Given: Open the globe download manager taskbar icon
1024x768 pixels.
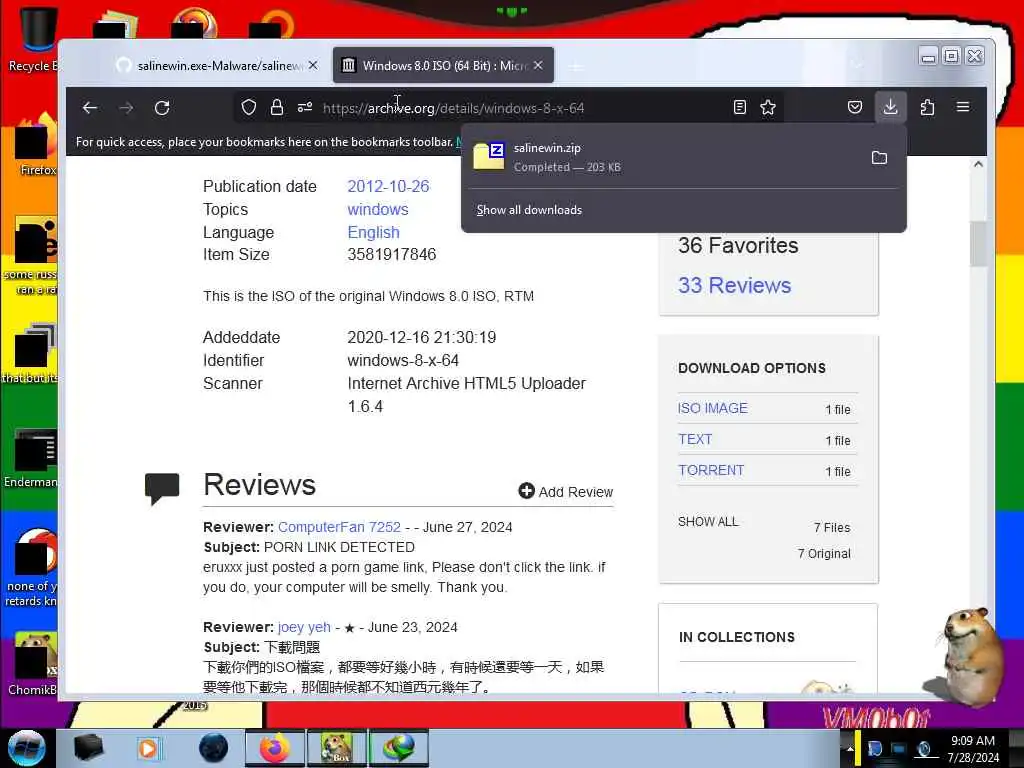Looking at the screenshot, I should tap(399, 748).
